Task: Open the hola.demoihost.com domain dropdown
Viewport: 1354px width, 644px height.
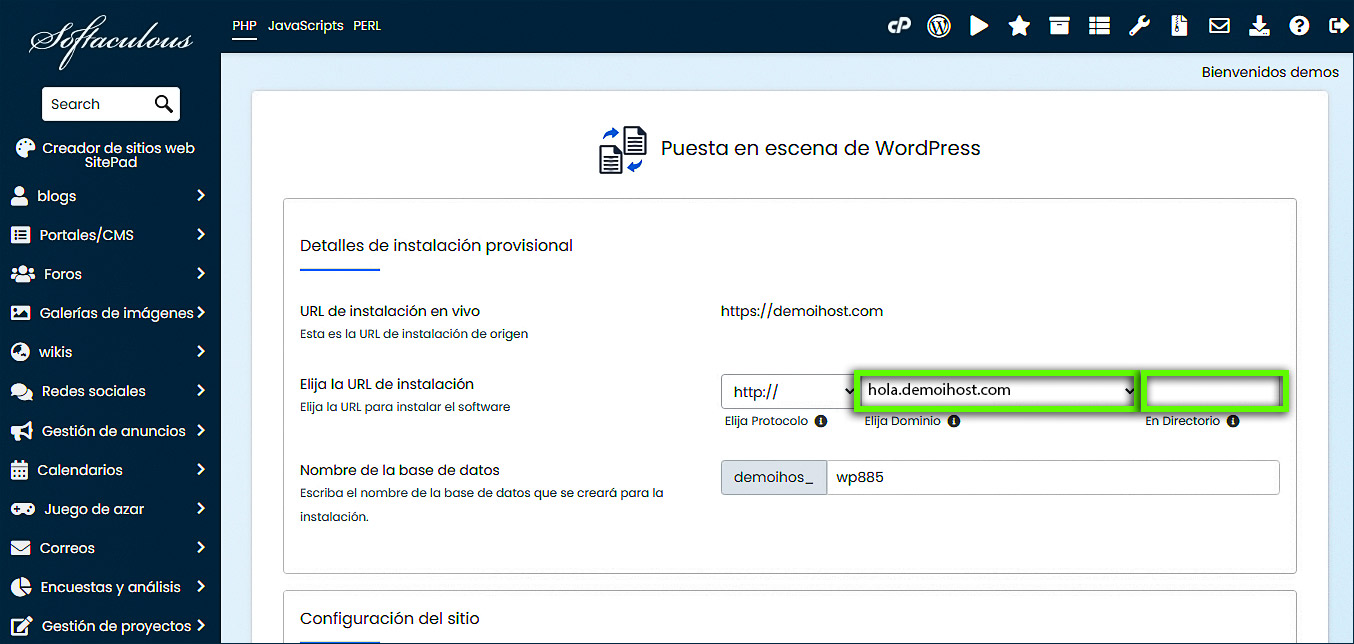Action: (995, 390)
